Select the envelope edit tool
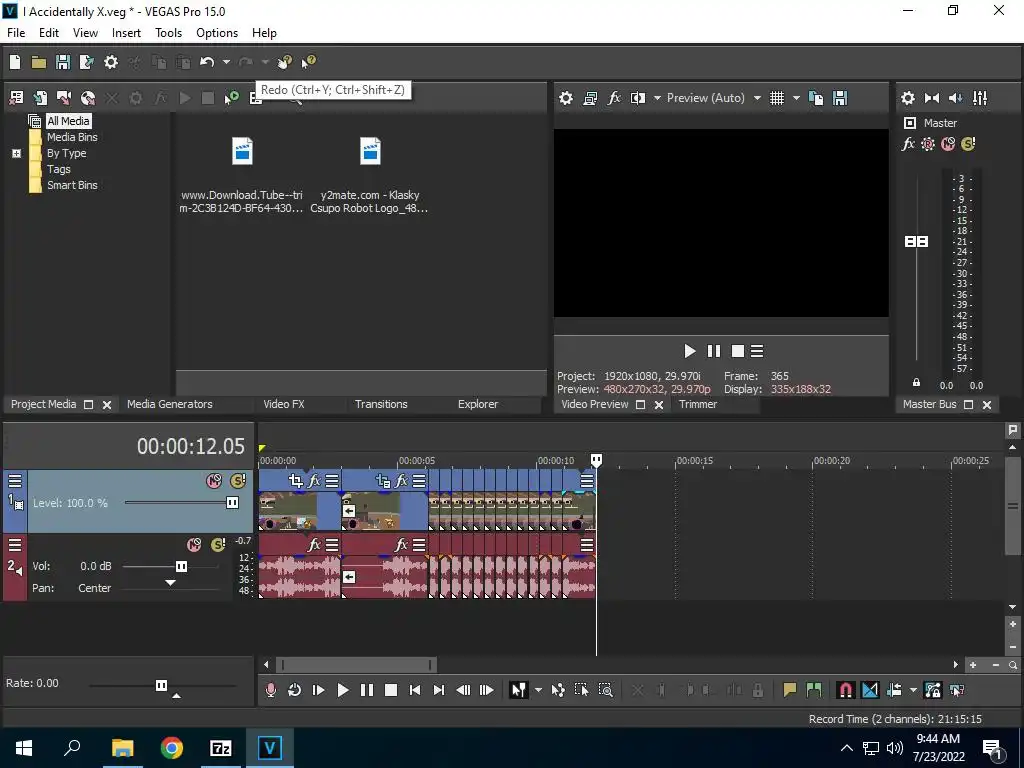The height and width of the screenshot is (768, 1024). [558, 690]
